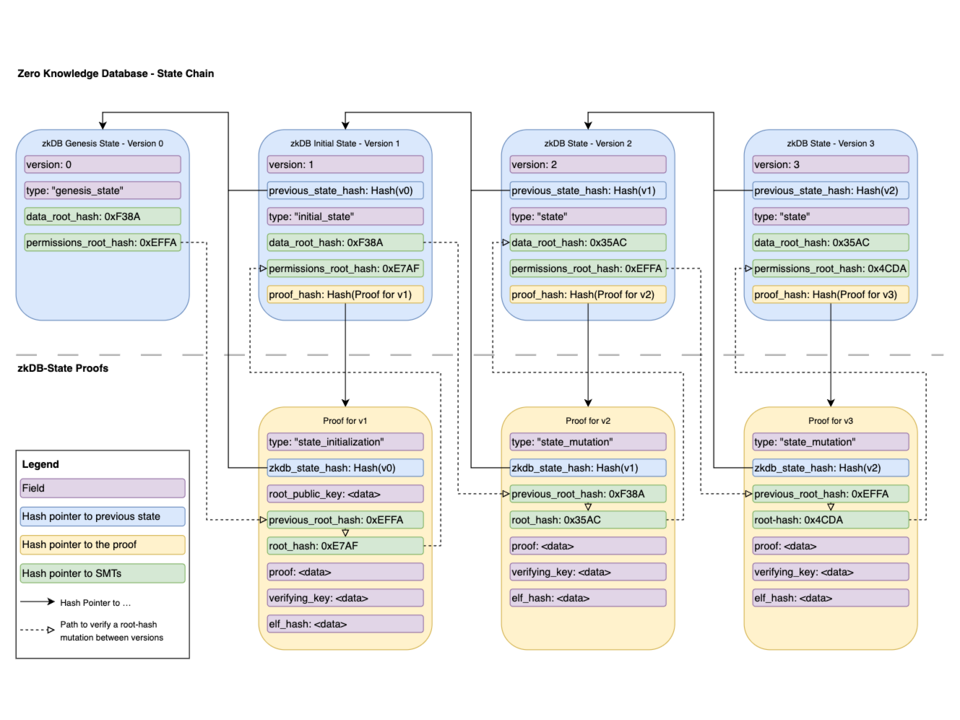Click "proof_hash: Hash(Proof for v2)" field
The height and width of the screenshot is (720, 960).
point(588,294)
